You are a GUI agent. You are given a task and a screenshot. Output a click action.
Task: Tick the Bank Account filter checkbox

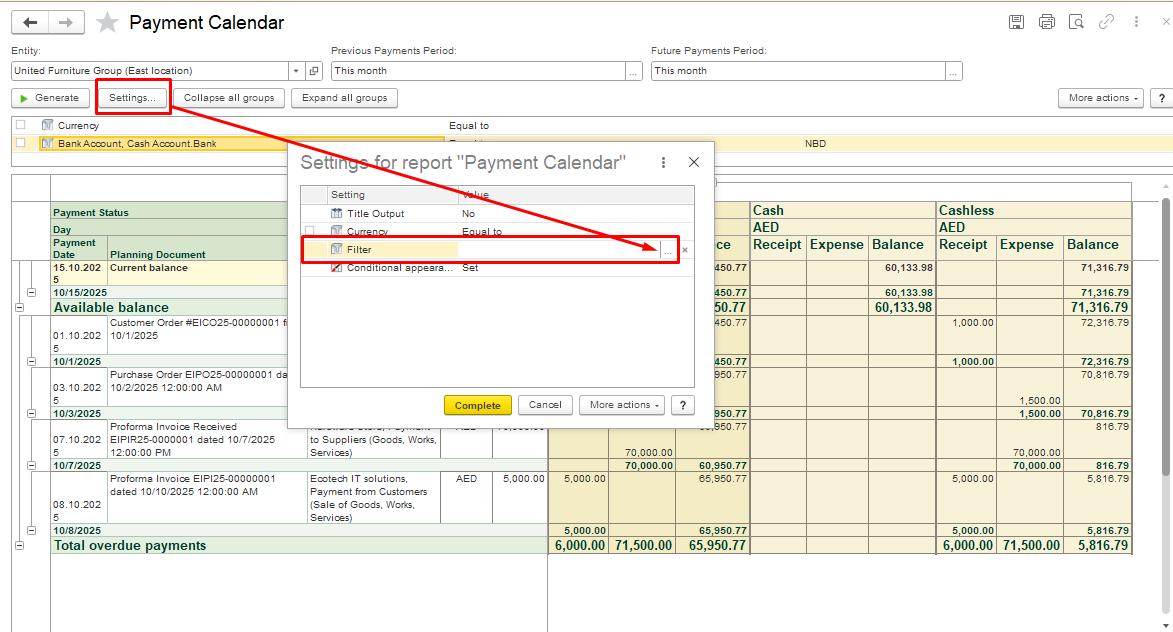pyautogui.click(x=21, y=143)
